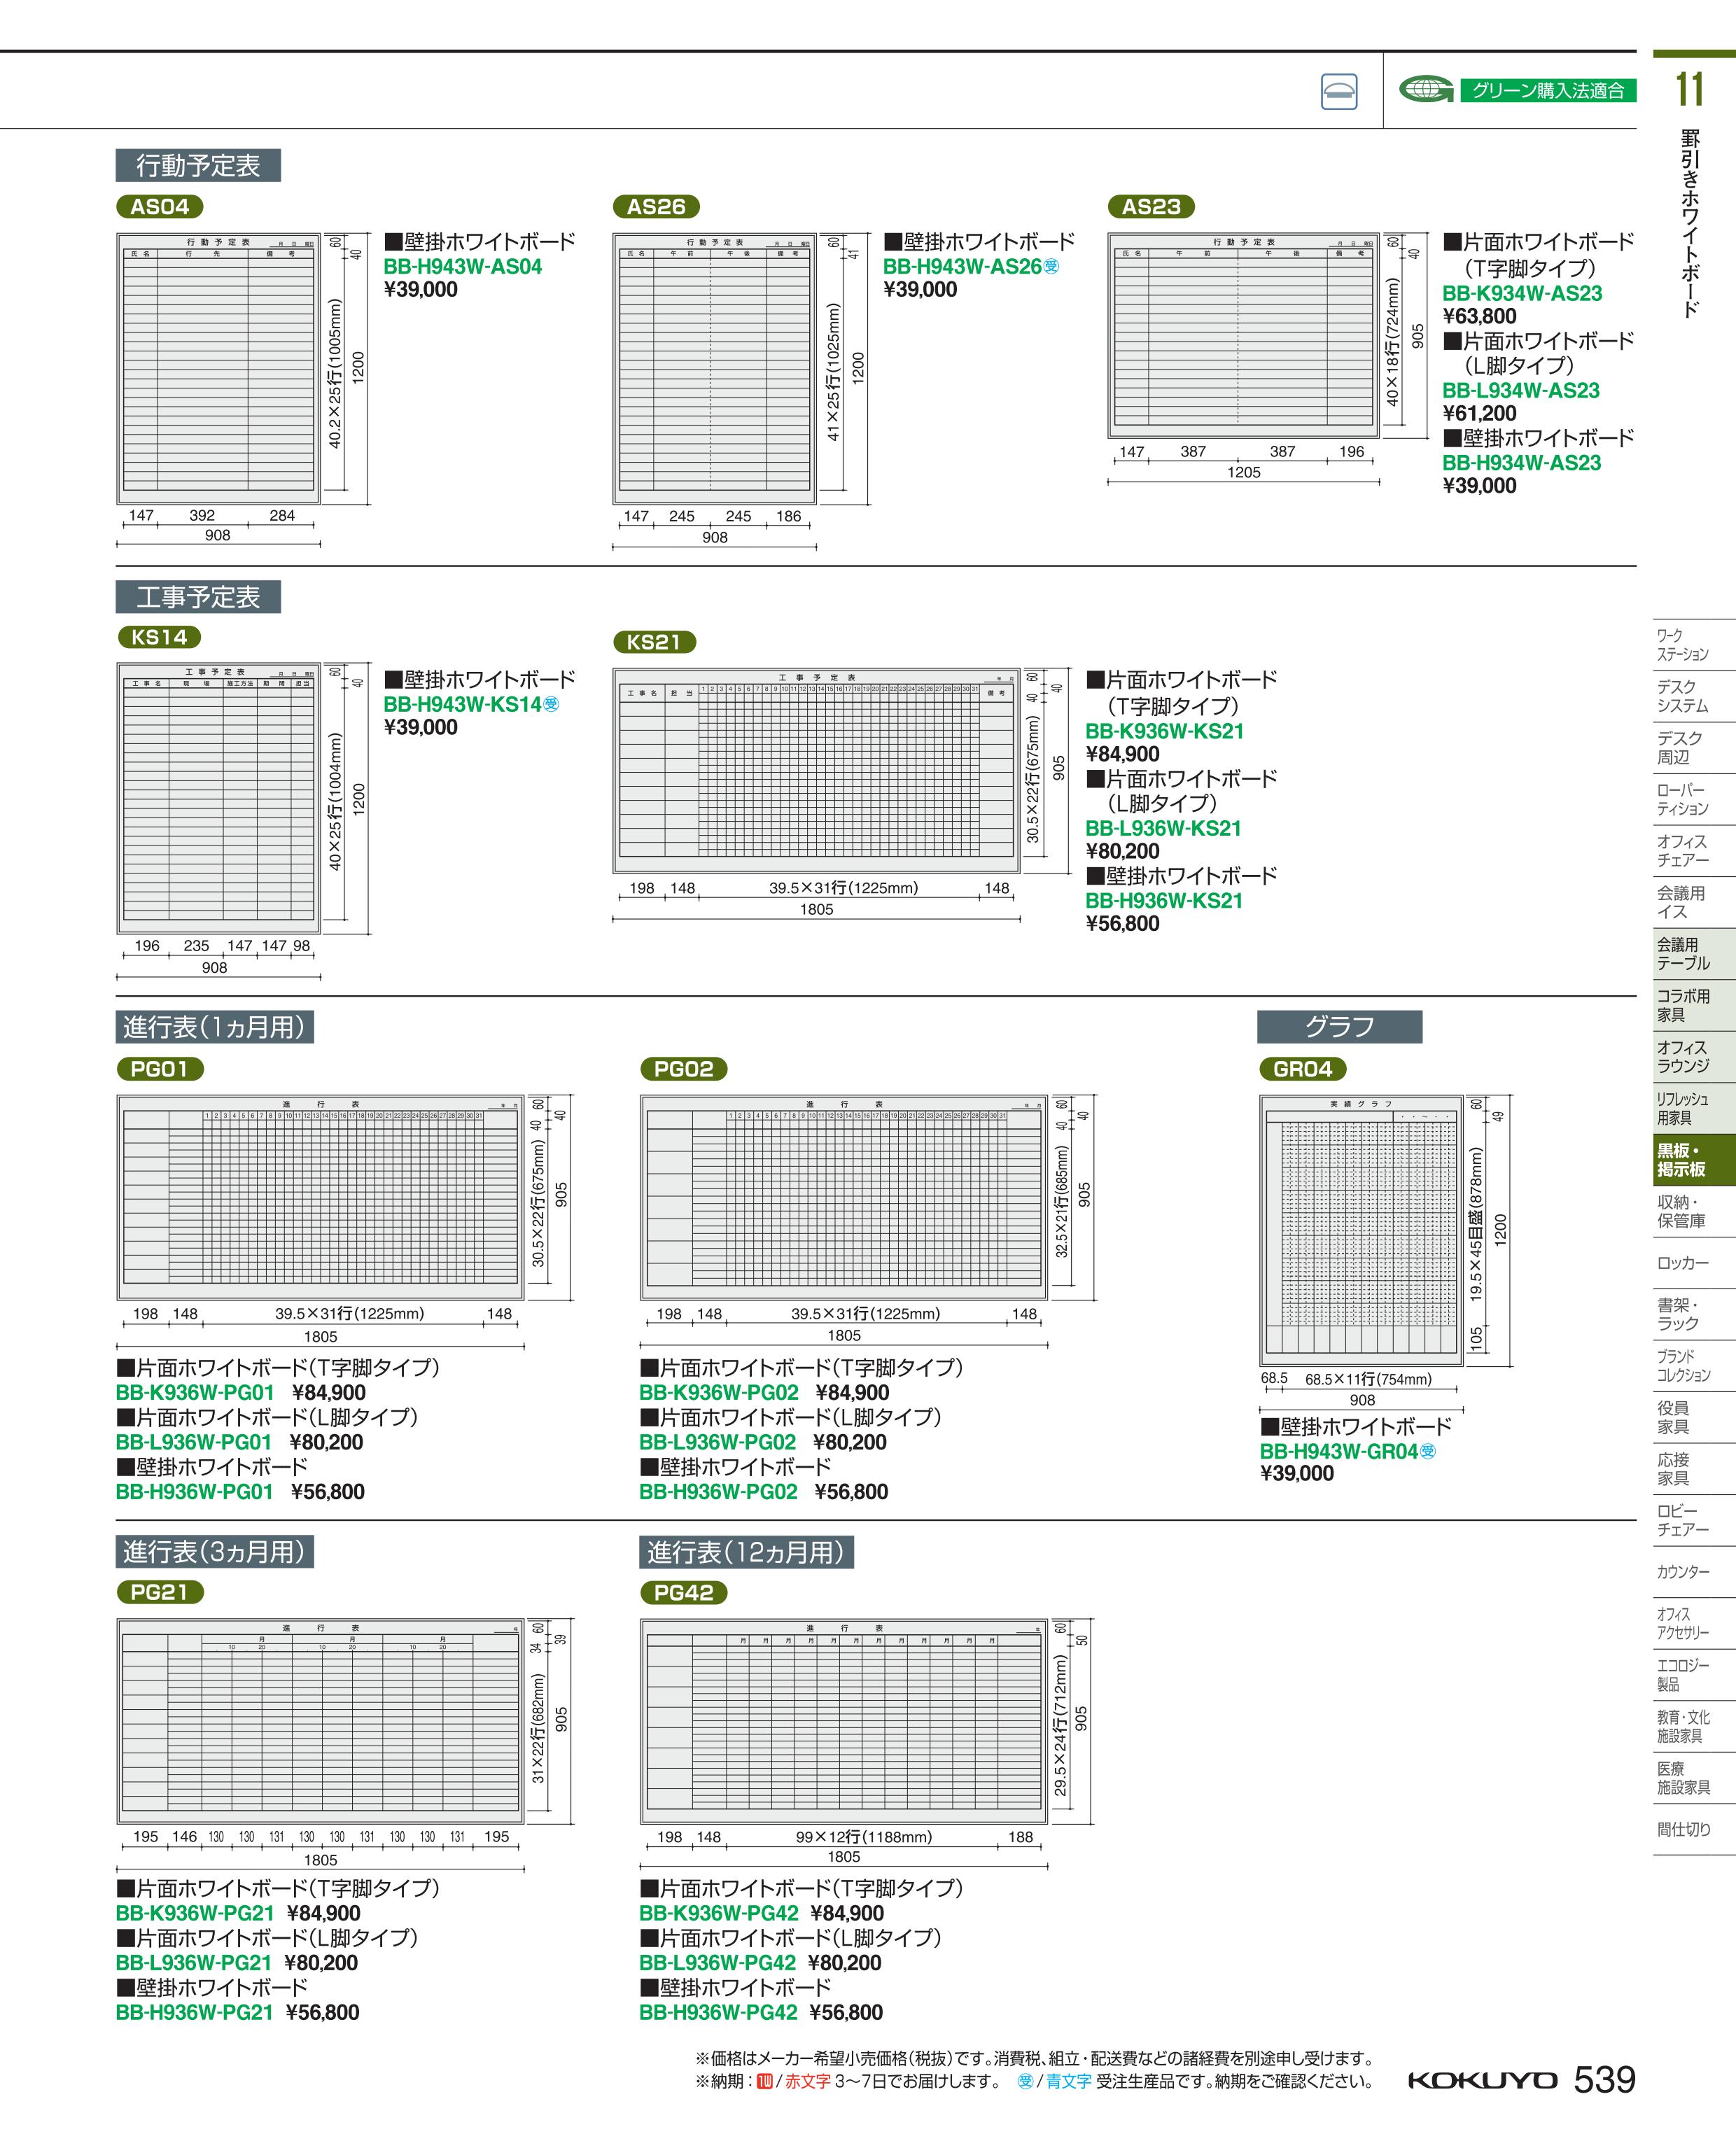Click the 行動予定表 section heading
Viewport: 1736px width, 2141px height.
[198, 165]
